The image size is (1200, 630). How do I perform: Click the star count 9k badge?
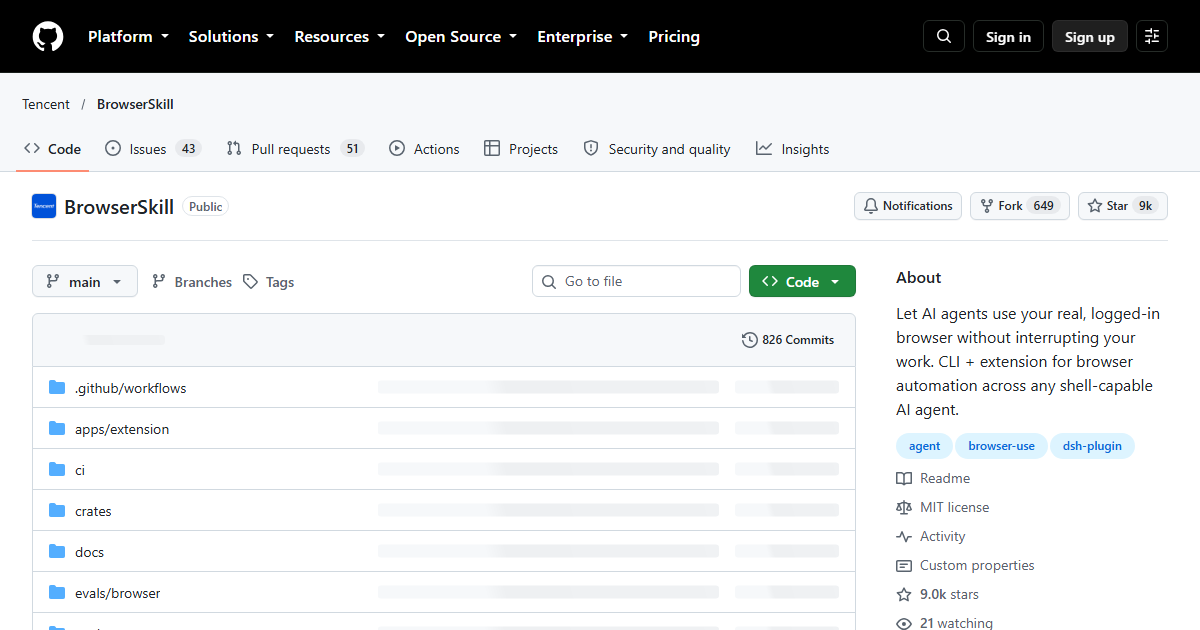pos(1146,206)
